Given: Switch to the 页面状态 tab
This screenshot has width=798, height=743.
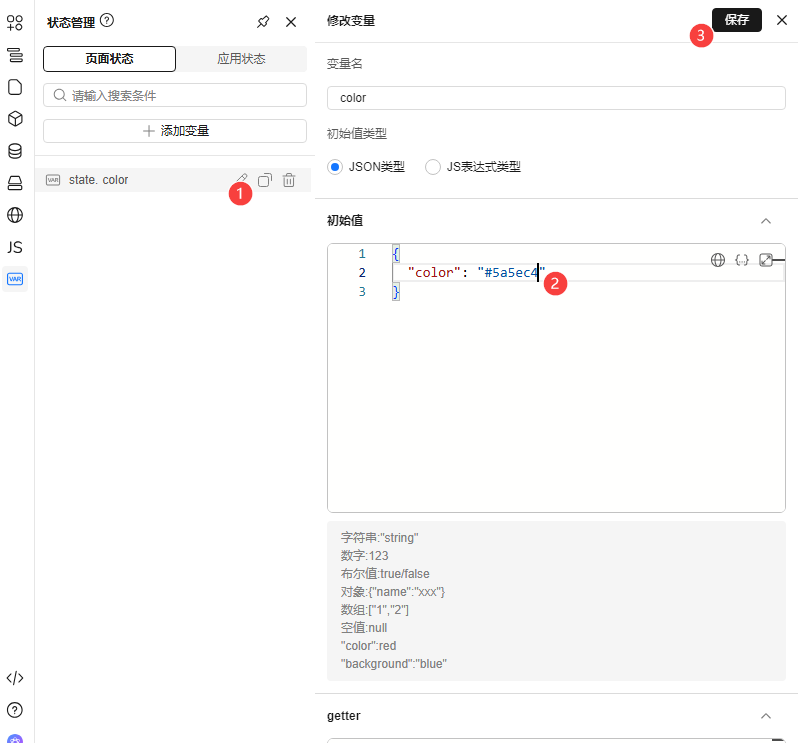Looking at the screenshot, I should 109,59.
